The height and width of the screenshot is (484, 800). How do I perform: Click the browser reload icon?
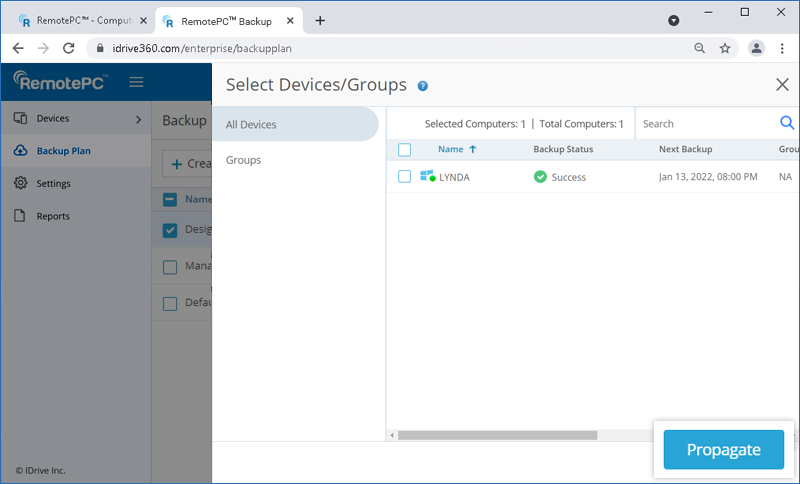point(69,48)
